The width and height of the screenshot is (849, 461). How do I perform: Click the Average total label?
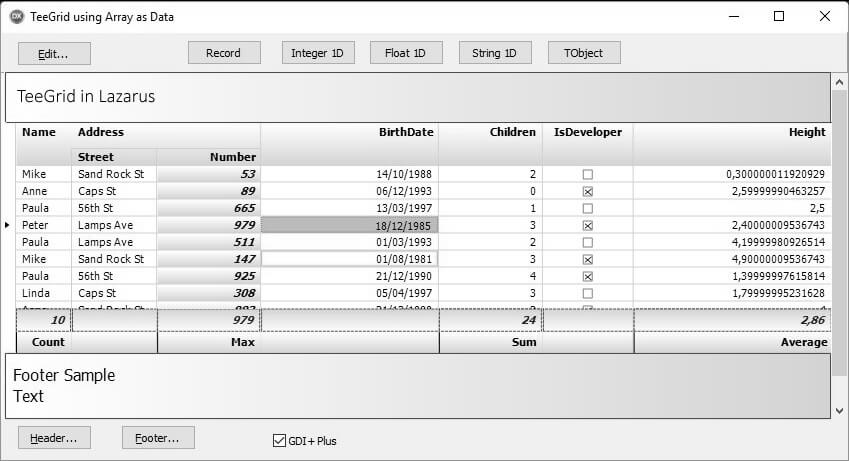(804, 342)
